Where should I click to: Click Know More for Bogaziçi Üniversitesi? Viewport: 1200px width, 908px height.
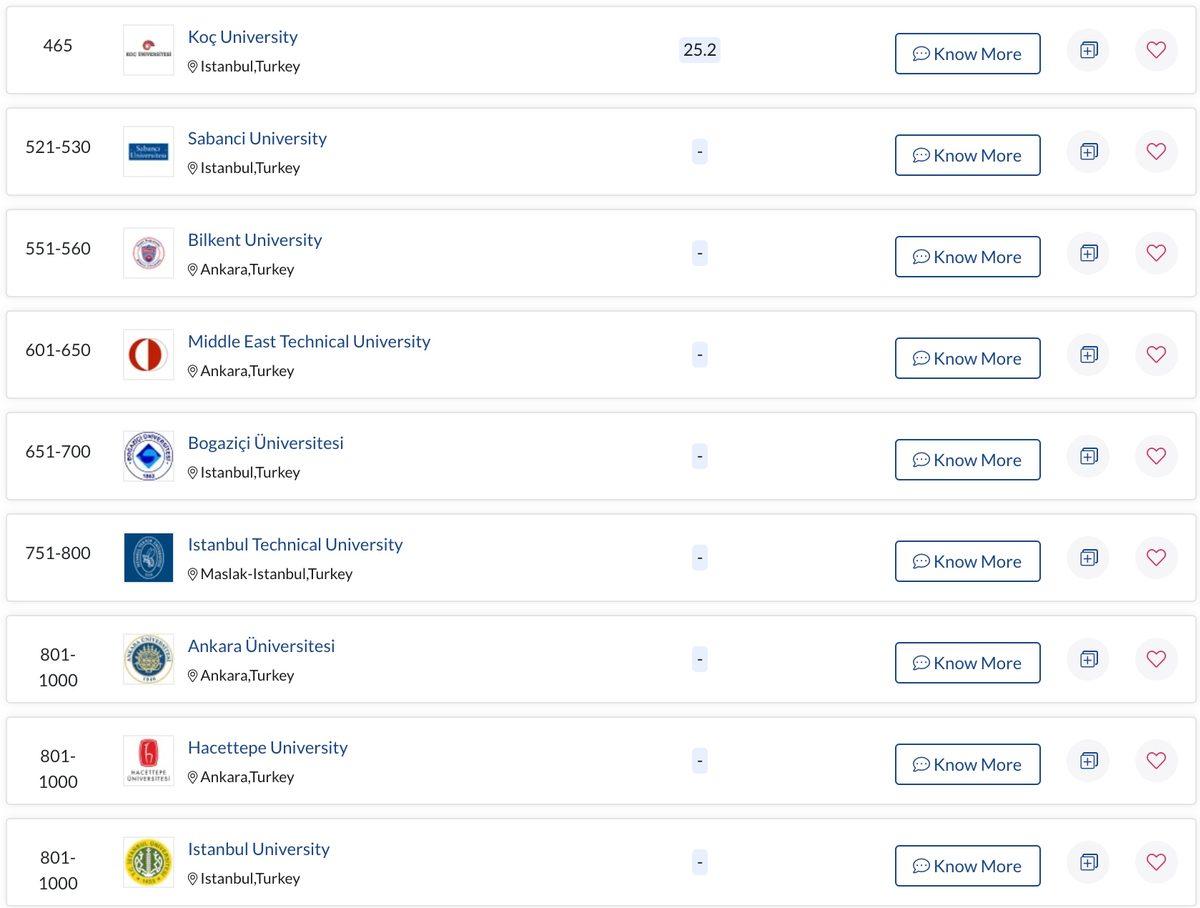(x=967, y=460)
